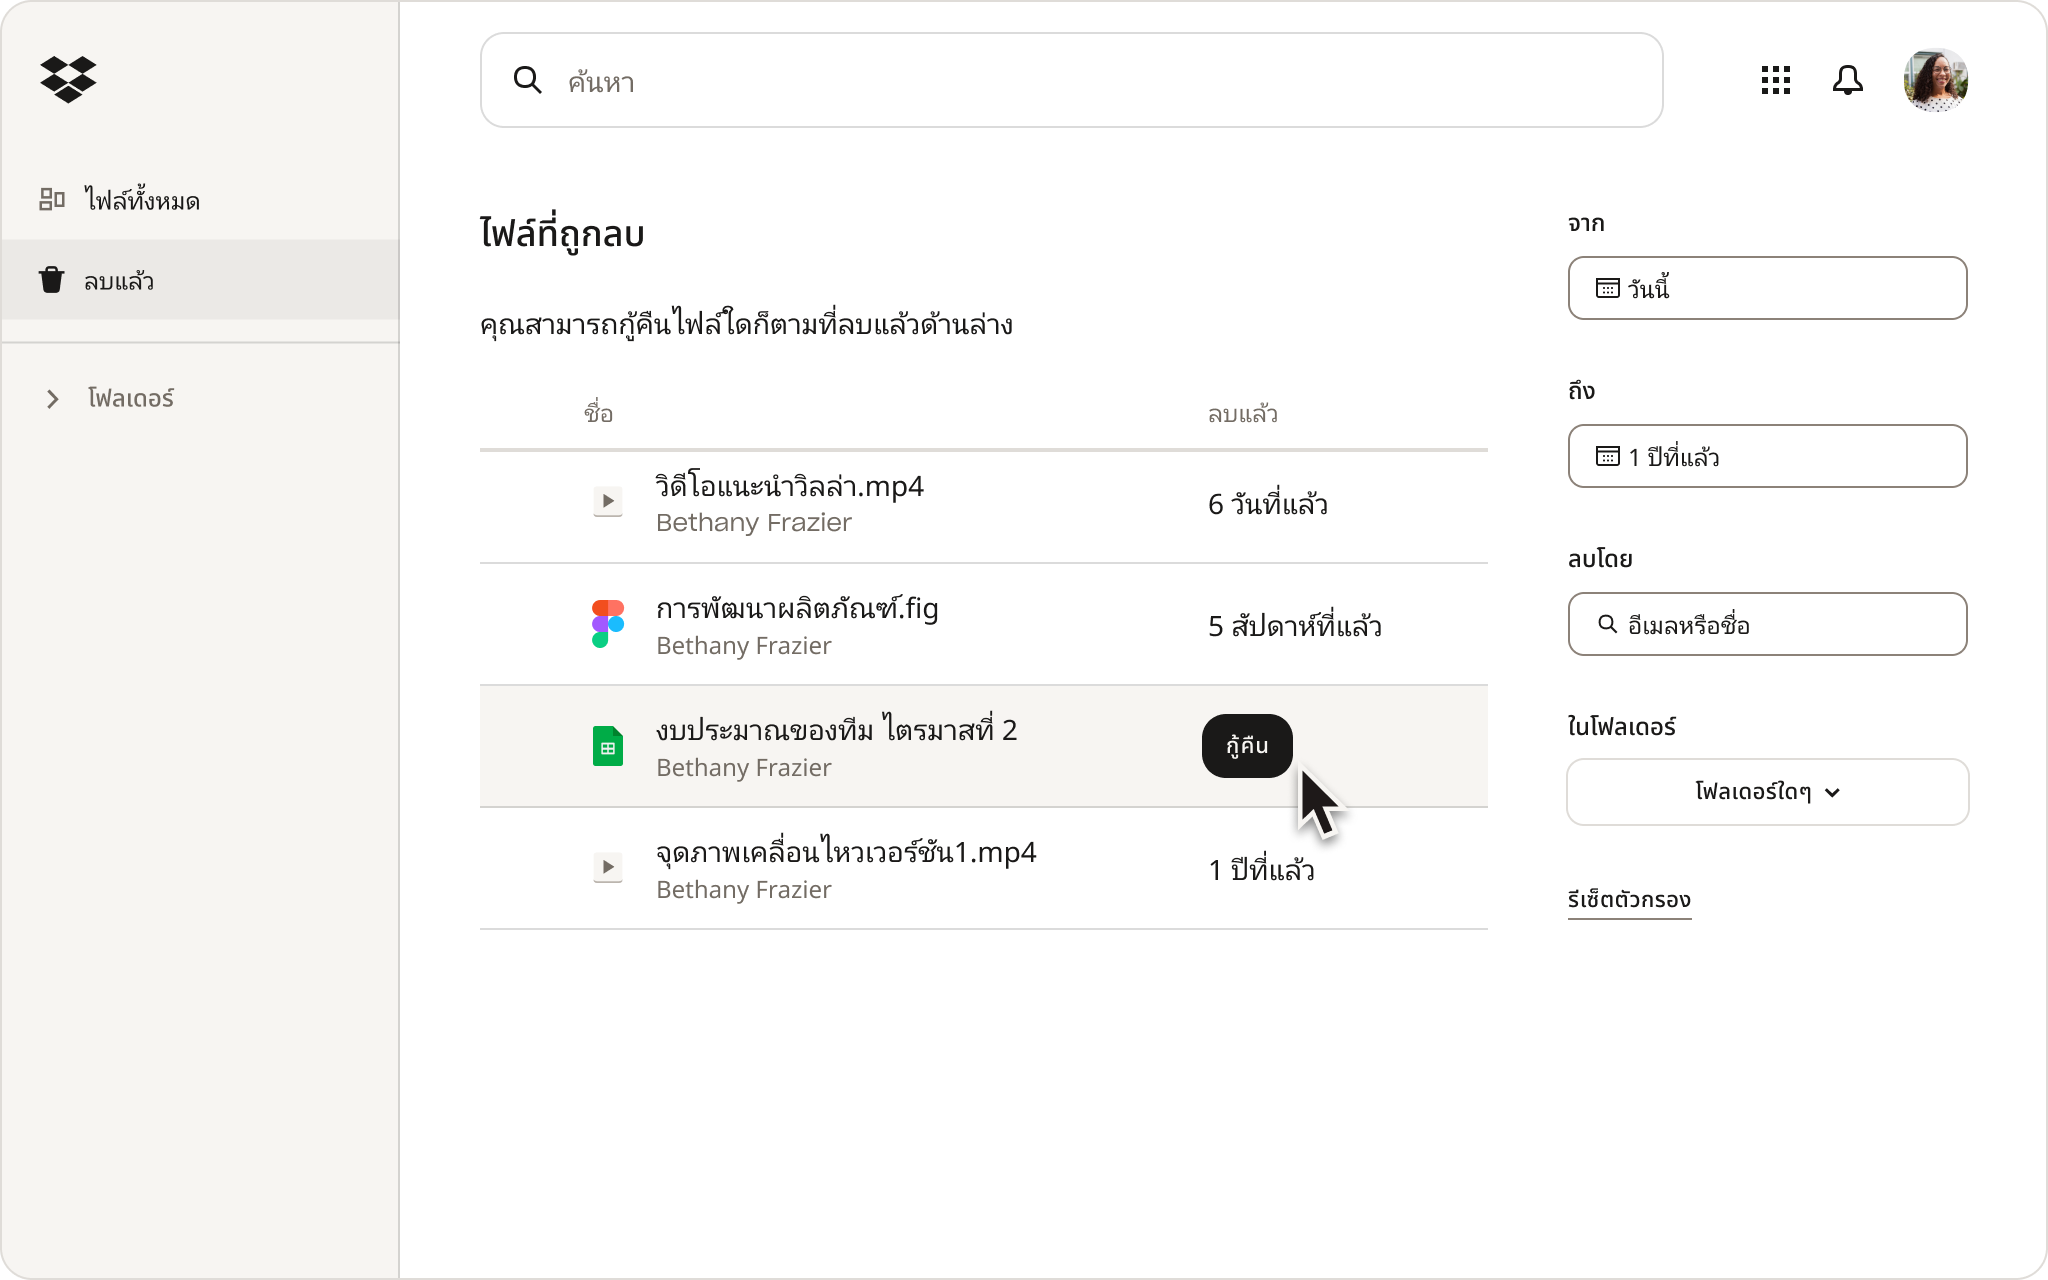The image size is (2048, 1280).
Task: Select file งบประมาณของทีม ไตรมาสที่ 2
Action: coord(836,730)
